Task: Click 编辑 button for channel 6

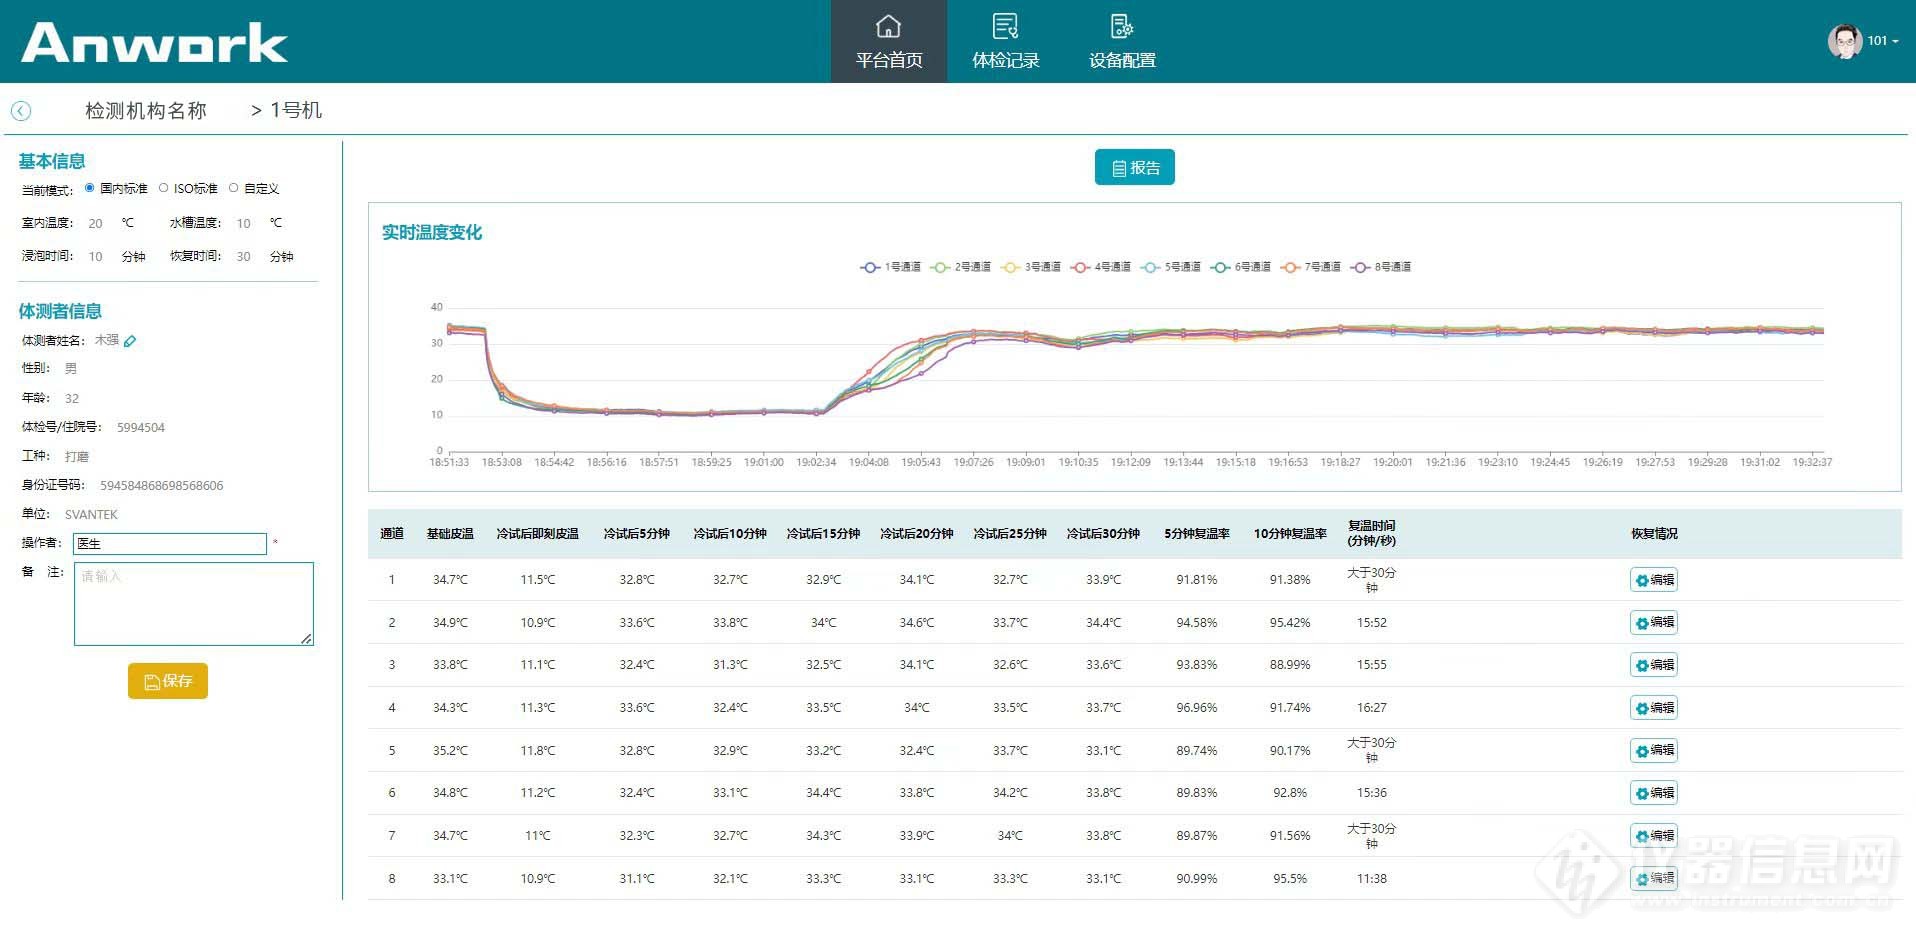Action: point(1654,793)
